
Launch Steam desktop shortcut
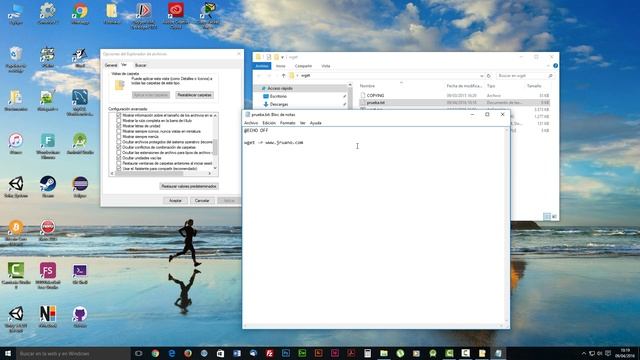tap(48, 187)
